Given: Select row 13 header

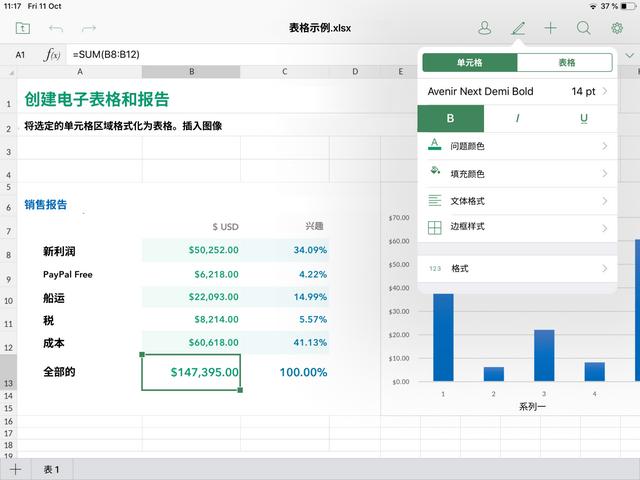Looking at the screenshot, I should (x=9, y=372).
